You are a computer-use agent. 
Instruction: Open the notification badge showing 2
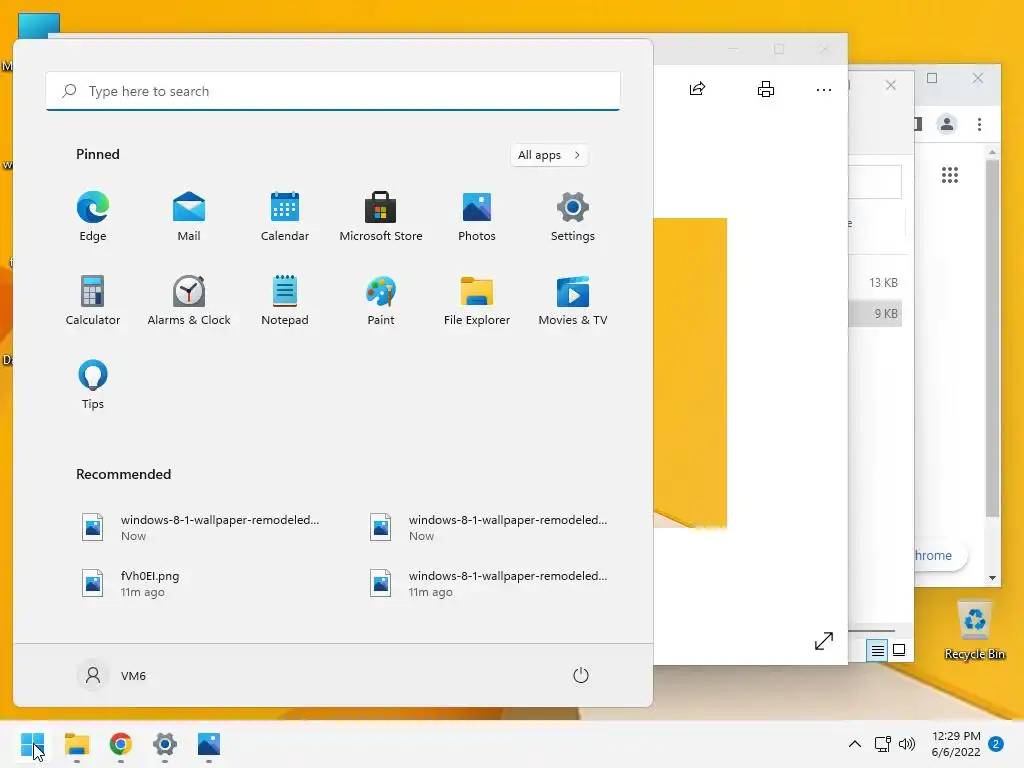click(996, 744)
